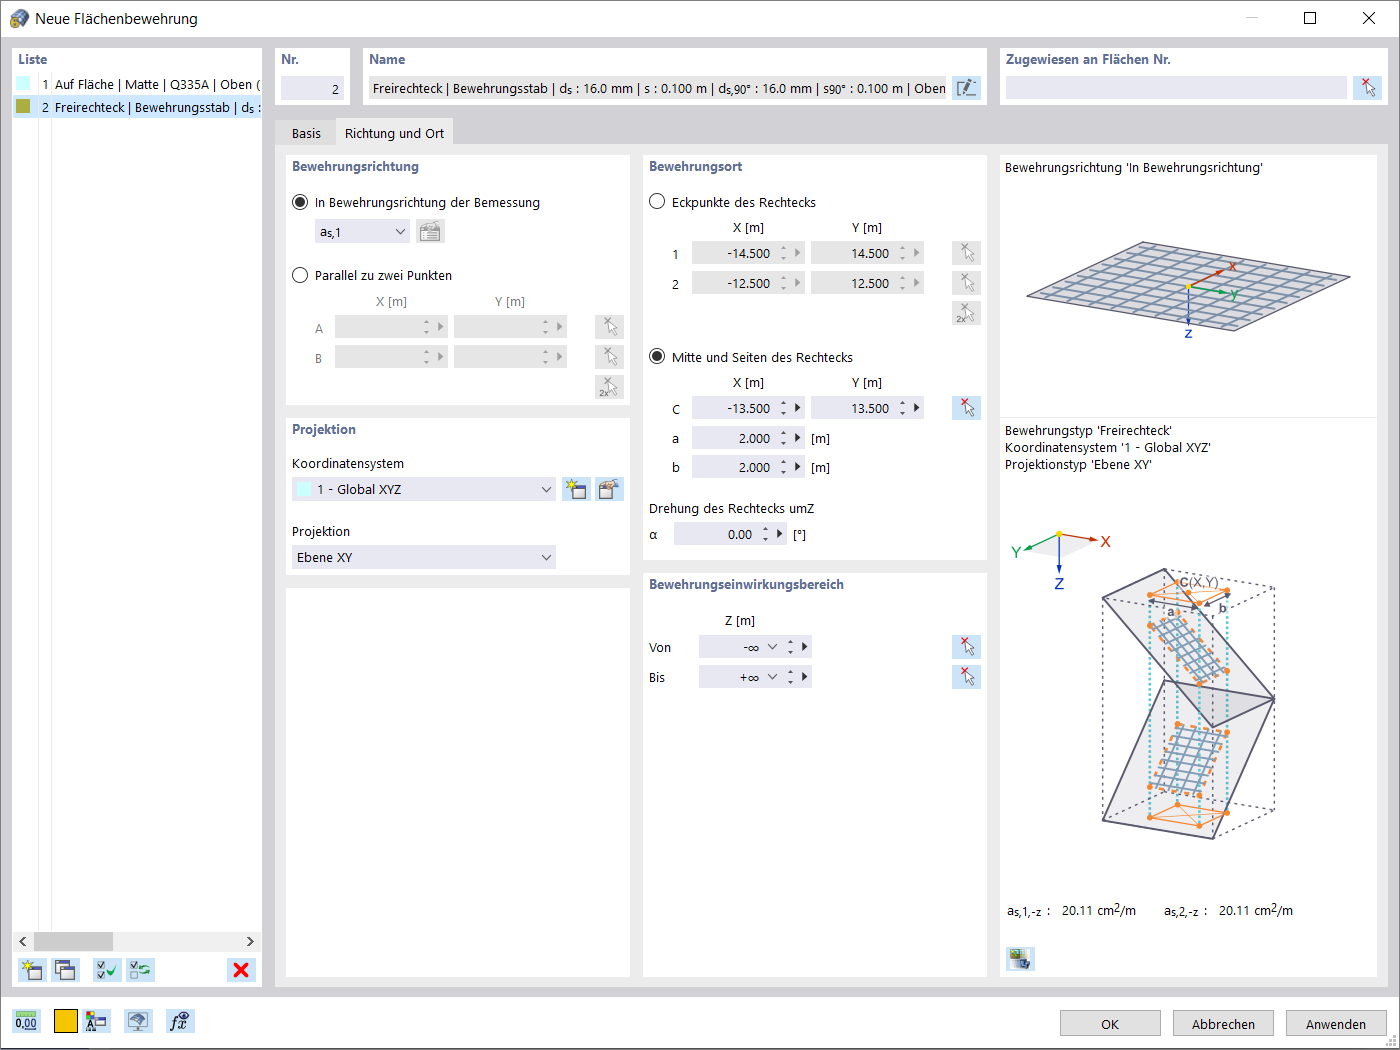Select 'Mitte und Seiten des Rechtecks' radio option
The image size is (1400, 1050).
pos(657,357)
